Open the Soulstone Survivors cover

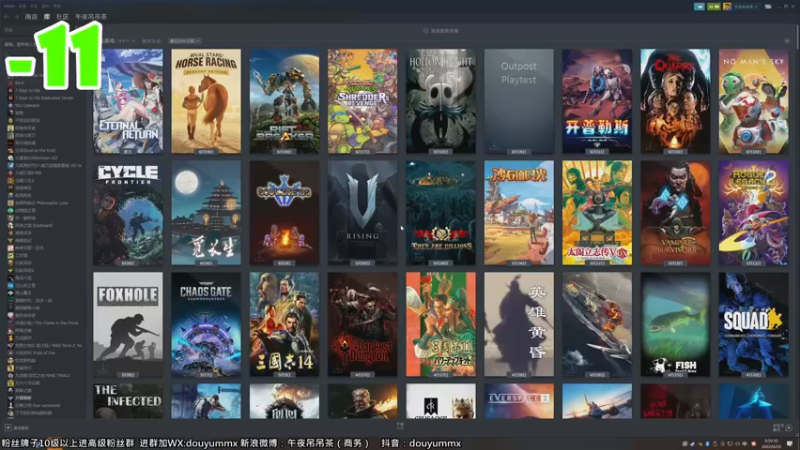284,213
